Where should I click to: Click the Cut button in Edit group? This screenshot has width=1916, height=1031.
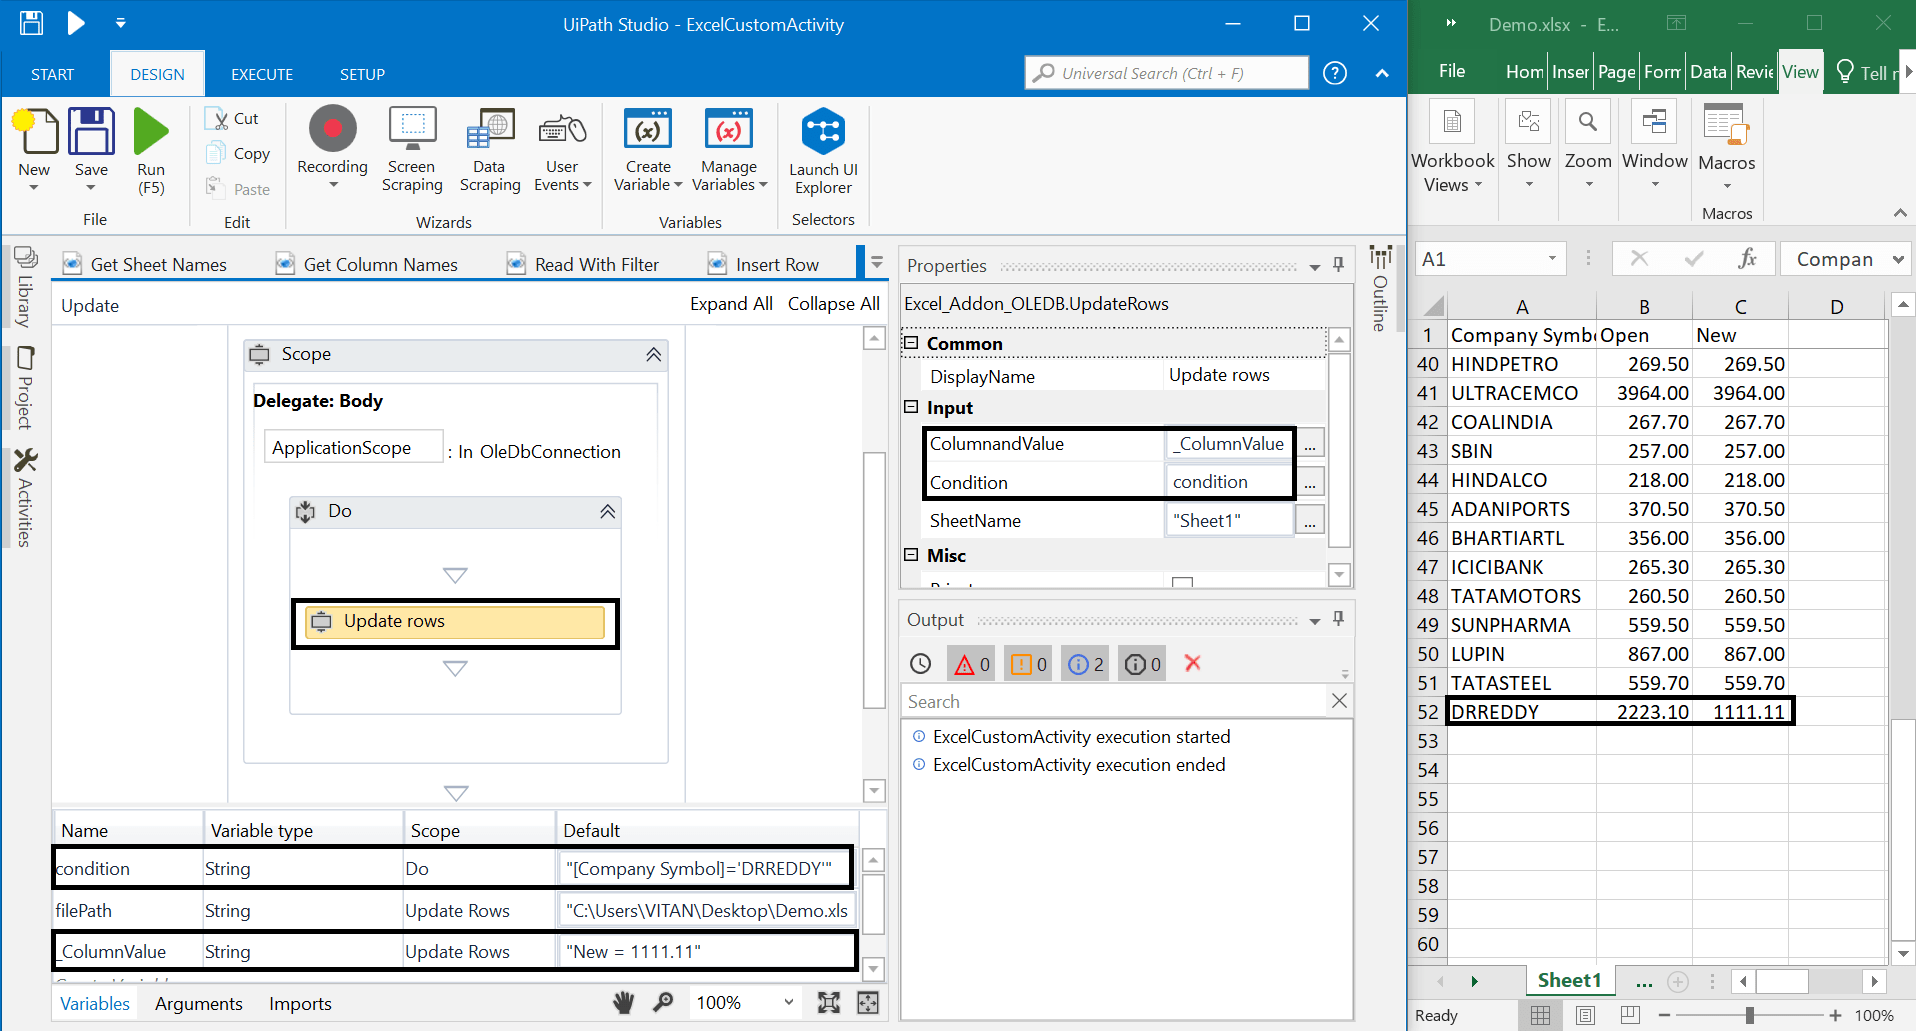click(x=232, y=118)
